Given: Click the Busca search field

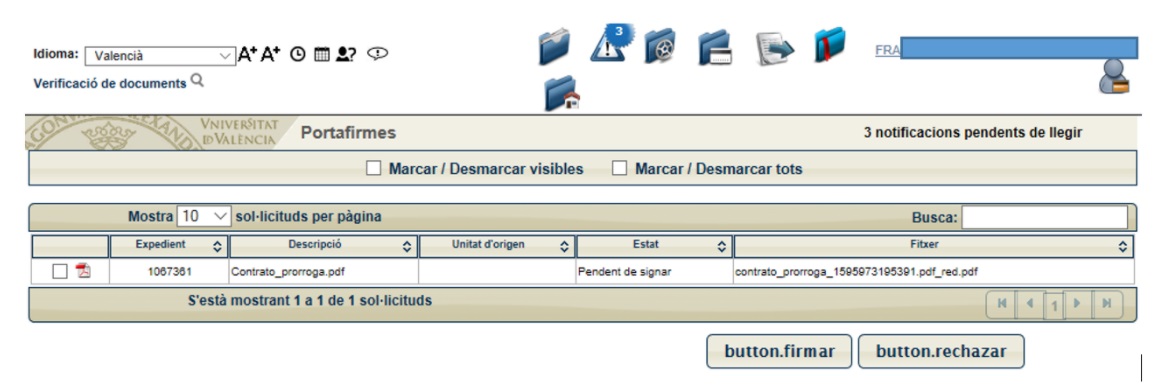Looking at the screenshot, I should click(x=1045, y=217).
